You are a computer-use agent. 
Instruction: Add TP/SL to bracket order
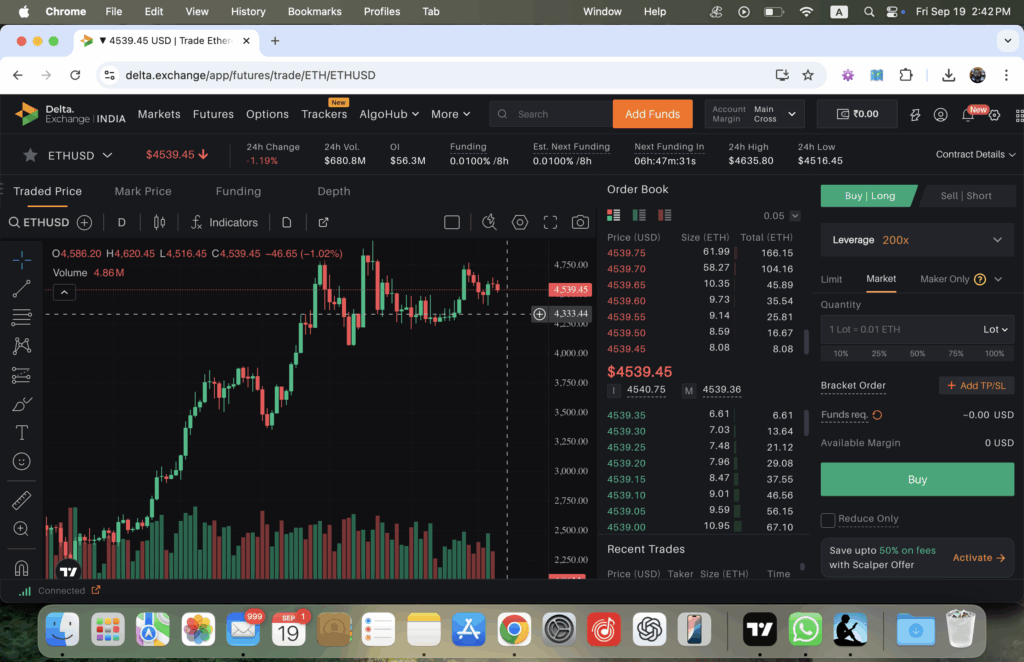tap(976, 386)
